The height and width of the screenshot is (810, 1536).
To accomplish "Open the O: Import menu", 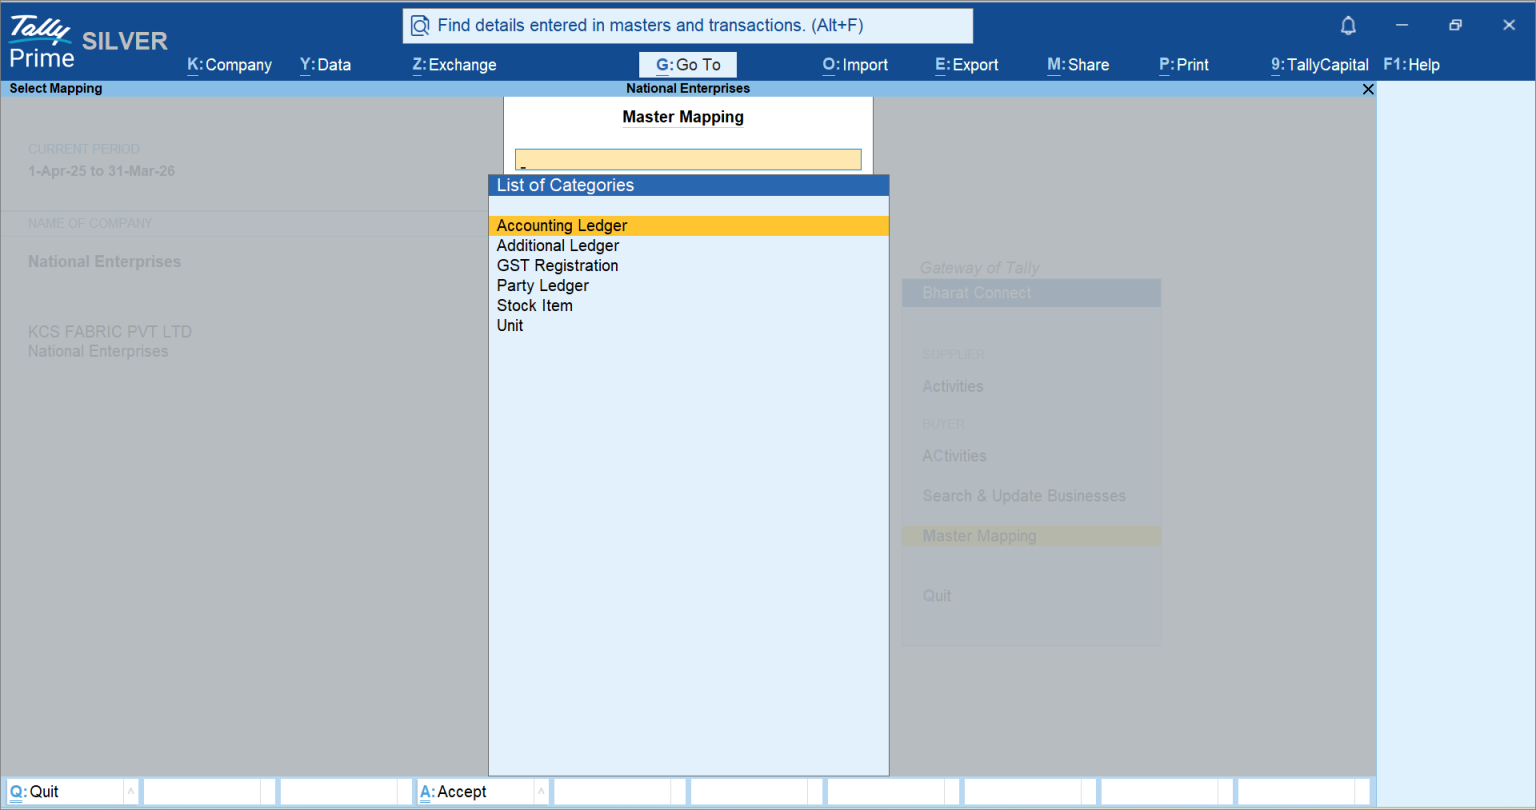I will point(855,65).
